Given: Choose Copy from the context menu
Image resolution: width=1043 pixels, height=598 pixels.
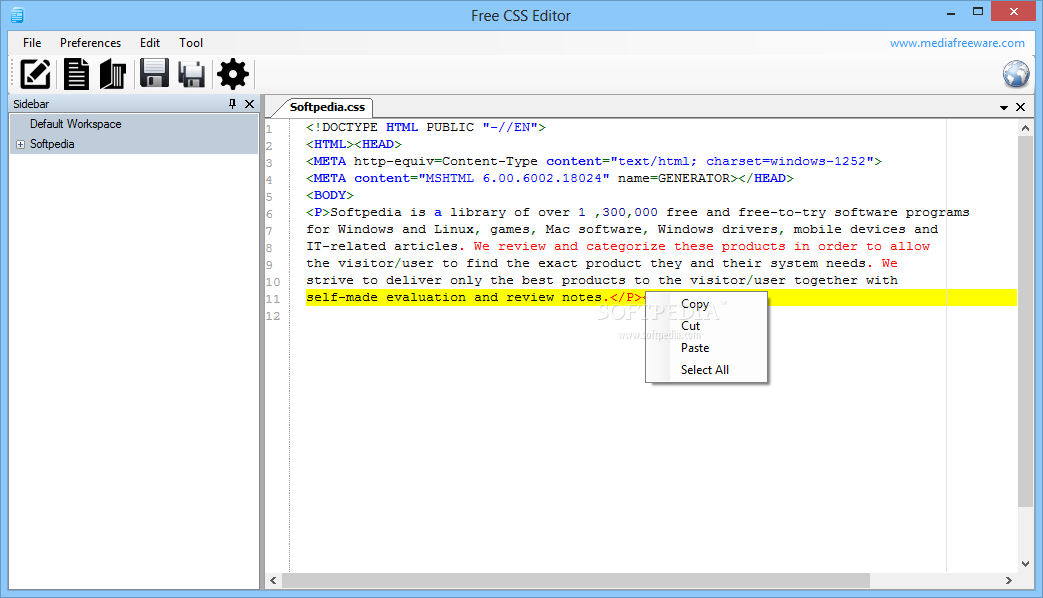Looking at the screenshot, I should coord(706,304).
